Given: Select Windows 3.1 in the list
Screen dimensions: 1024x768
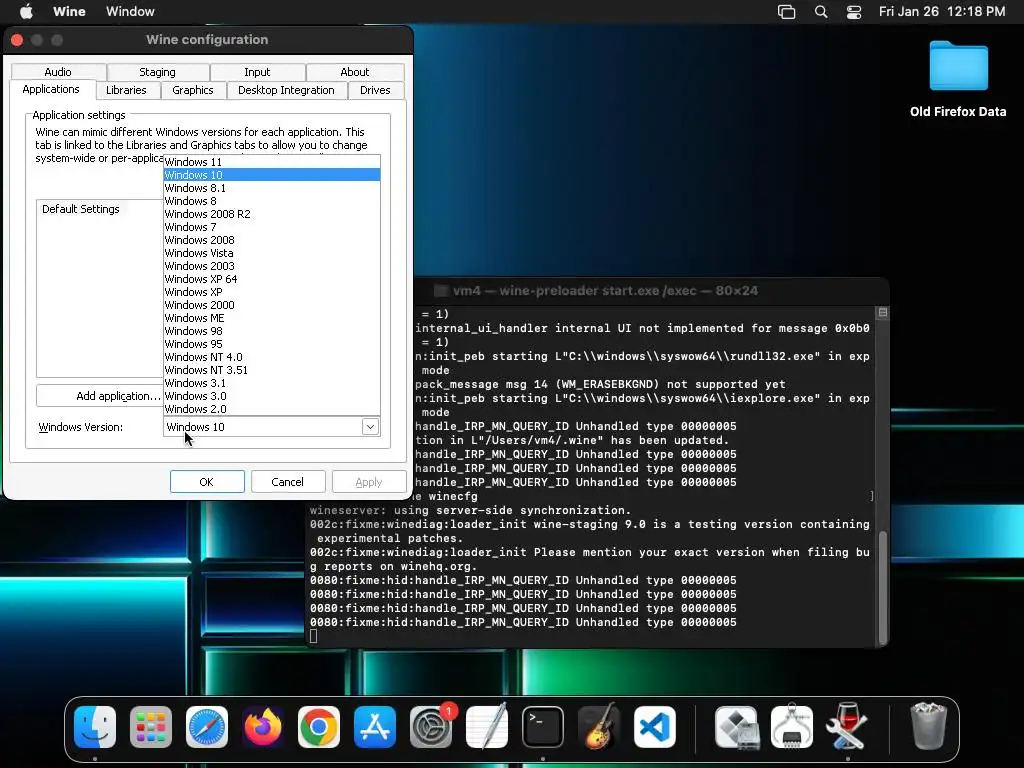Looking at the screenshot, I should pyautogui.click(x=272, y=383).
